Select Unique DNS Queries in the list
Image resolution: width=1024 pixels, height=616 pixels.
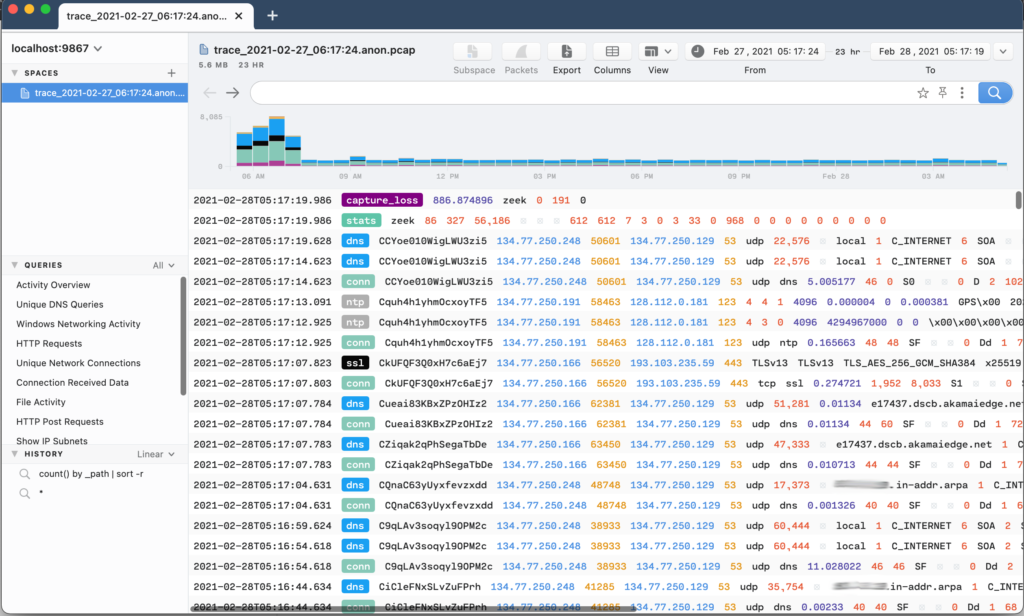point(59,305)
